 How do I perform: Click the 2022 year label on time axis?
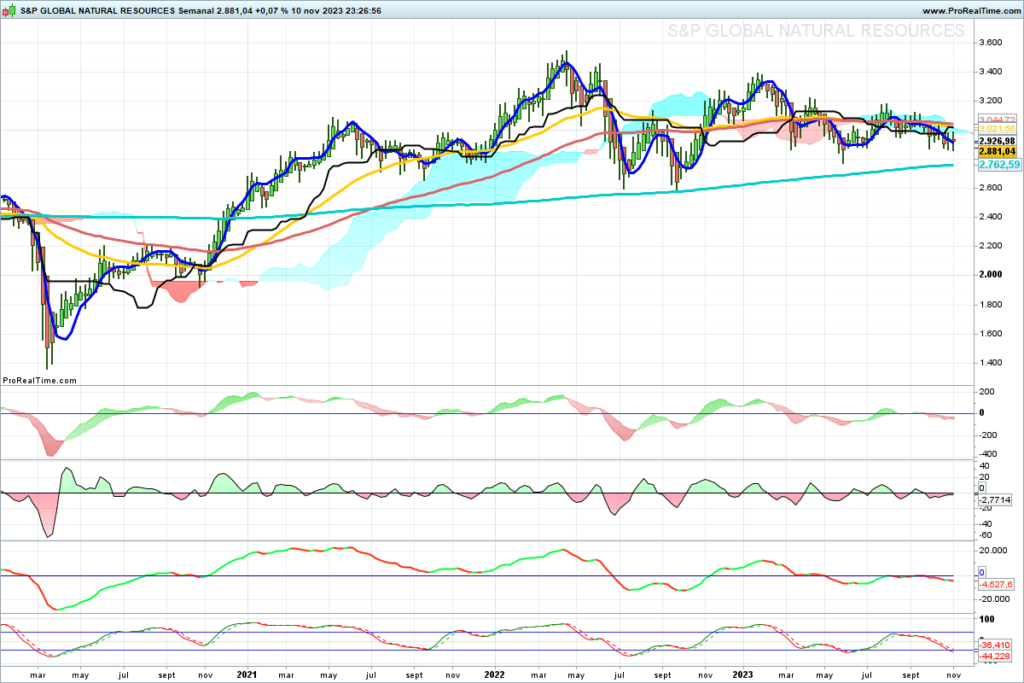point(494,675)
